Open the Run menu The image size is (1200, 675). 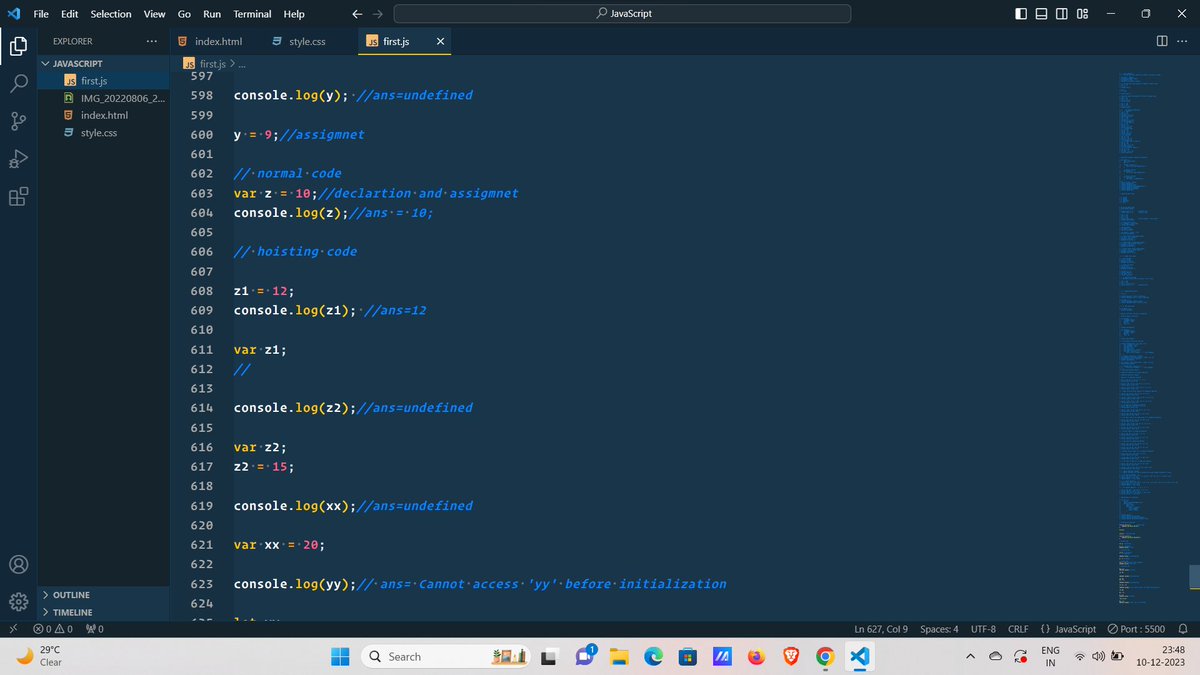[212, 14]
